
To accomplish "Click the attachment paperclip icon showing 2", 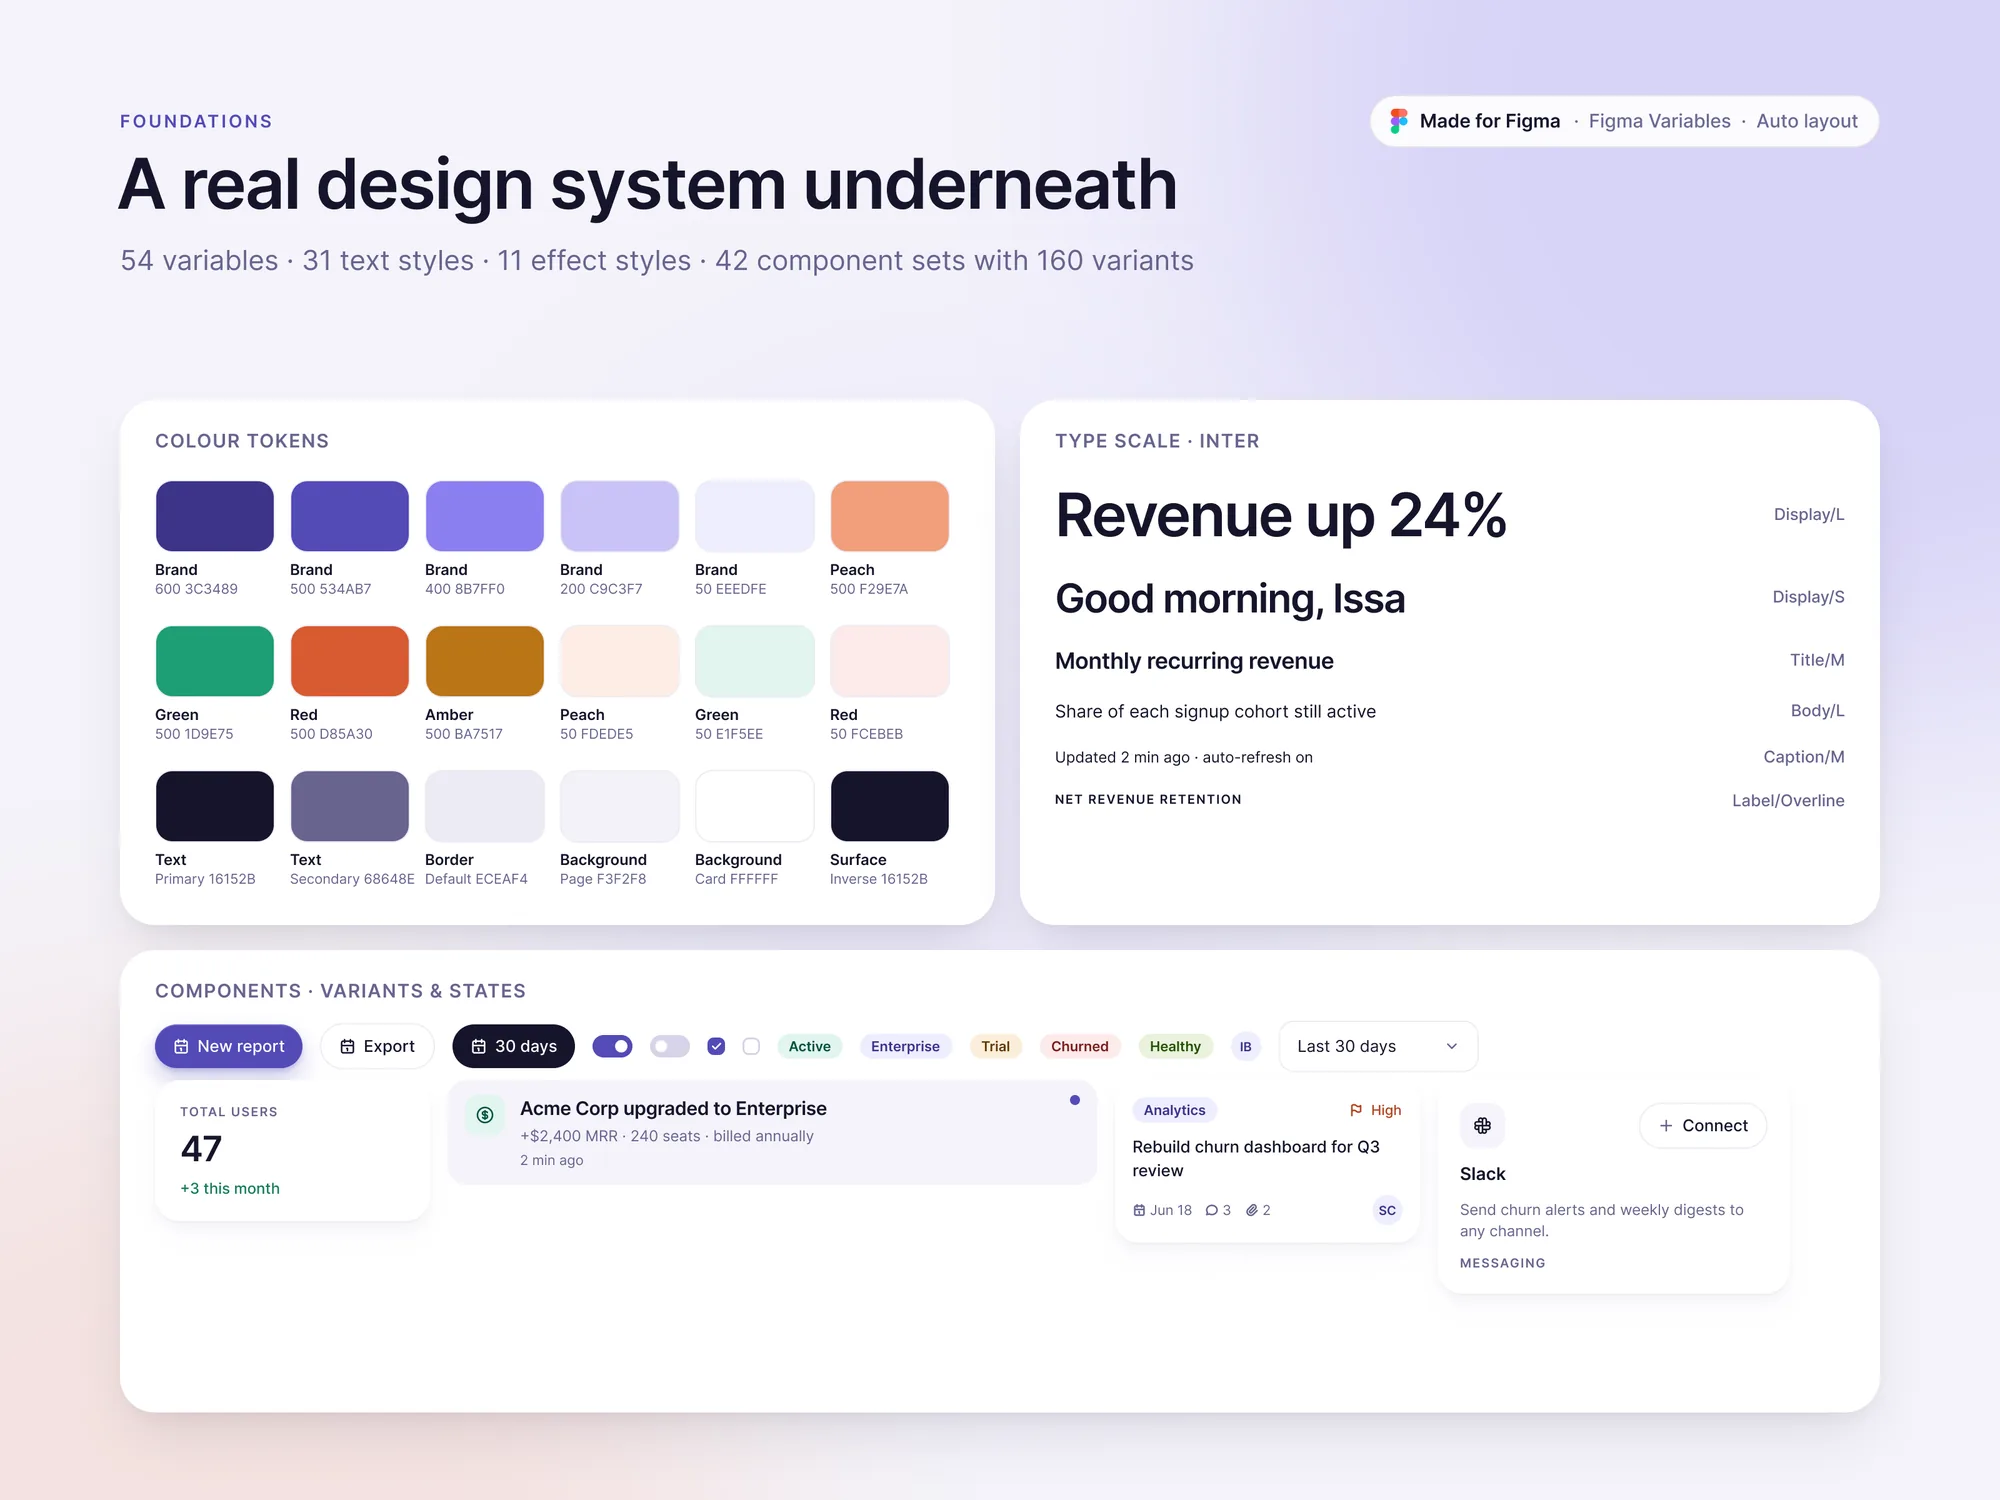I will [x=1252, y=1210].
